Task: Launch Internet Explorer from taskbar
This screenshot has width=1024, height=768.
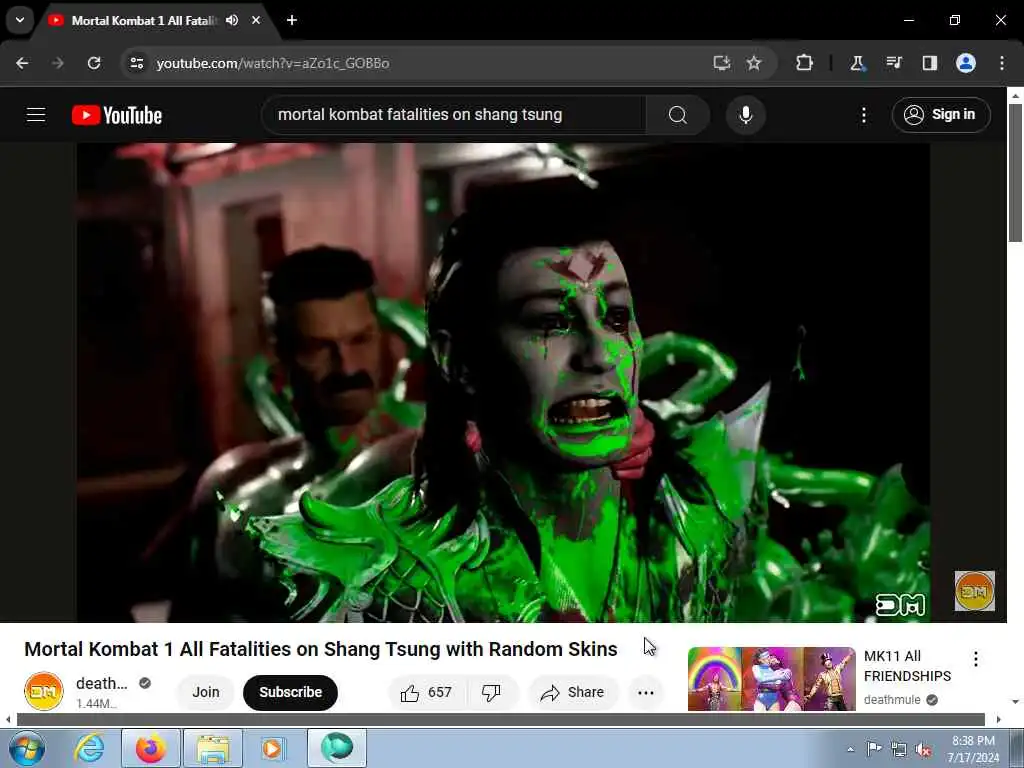Action: coord(89,748)
